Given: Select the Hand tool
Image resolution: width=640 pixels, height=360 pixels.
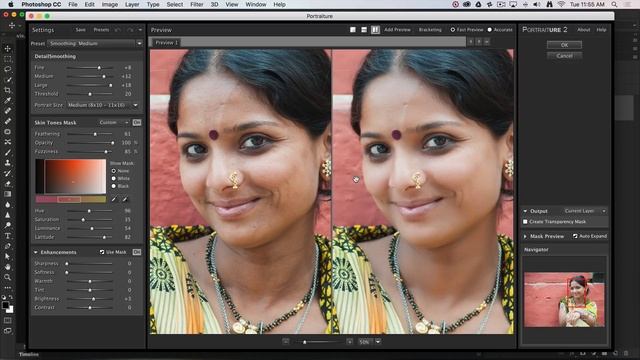Looking at the screenshot, I should [8, 267].
